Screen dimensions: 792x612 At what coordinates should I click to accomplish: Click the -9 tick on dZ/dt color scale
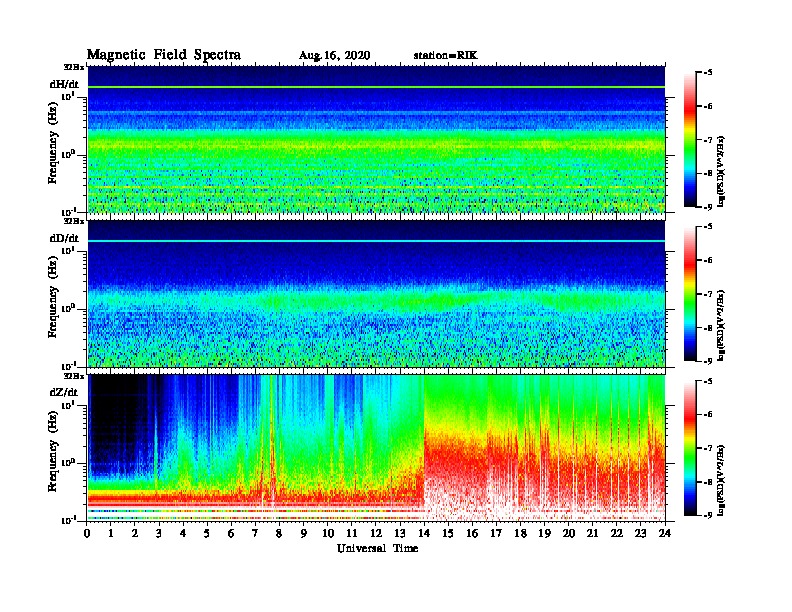pyautogui.click(x=708, y=515)
